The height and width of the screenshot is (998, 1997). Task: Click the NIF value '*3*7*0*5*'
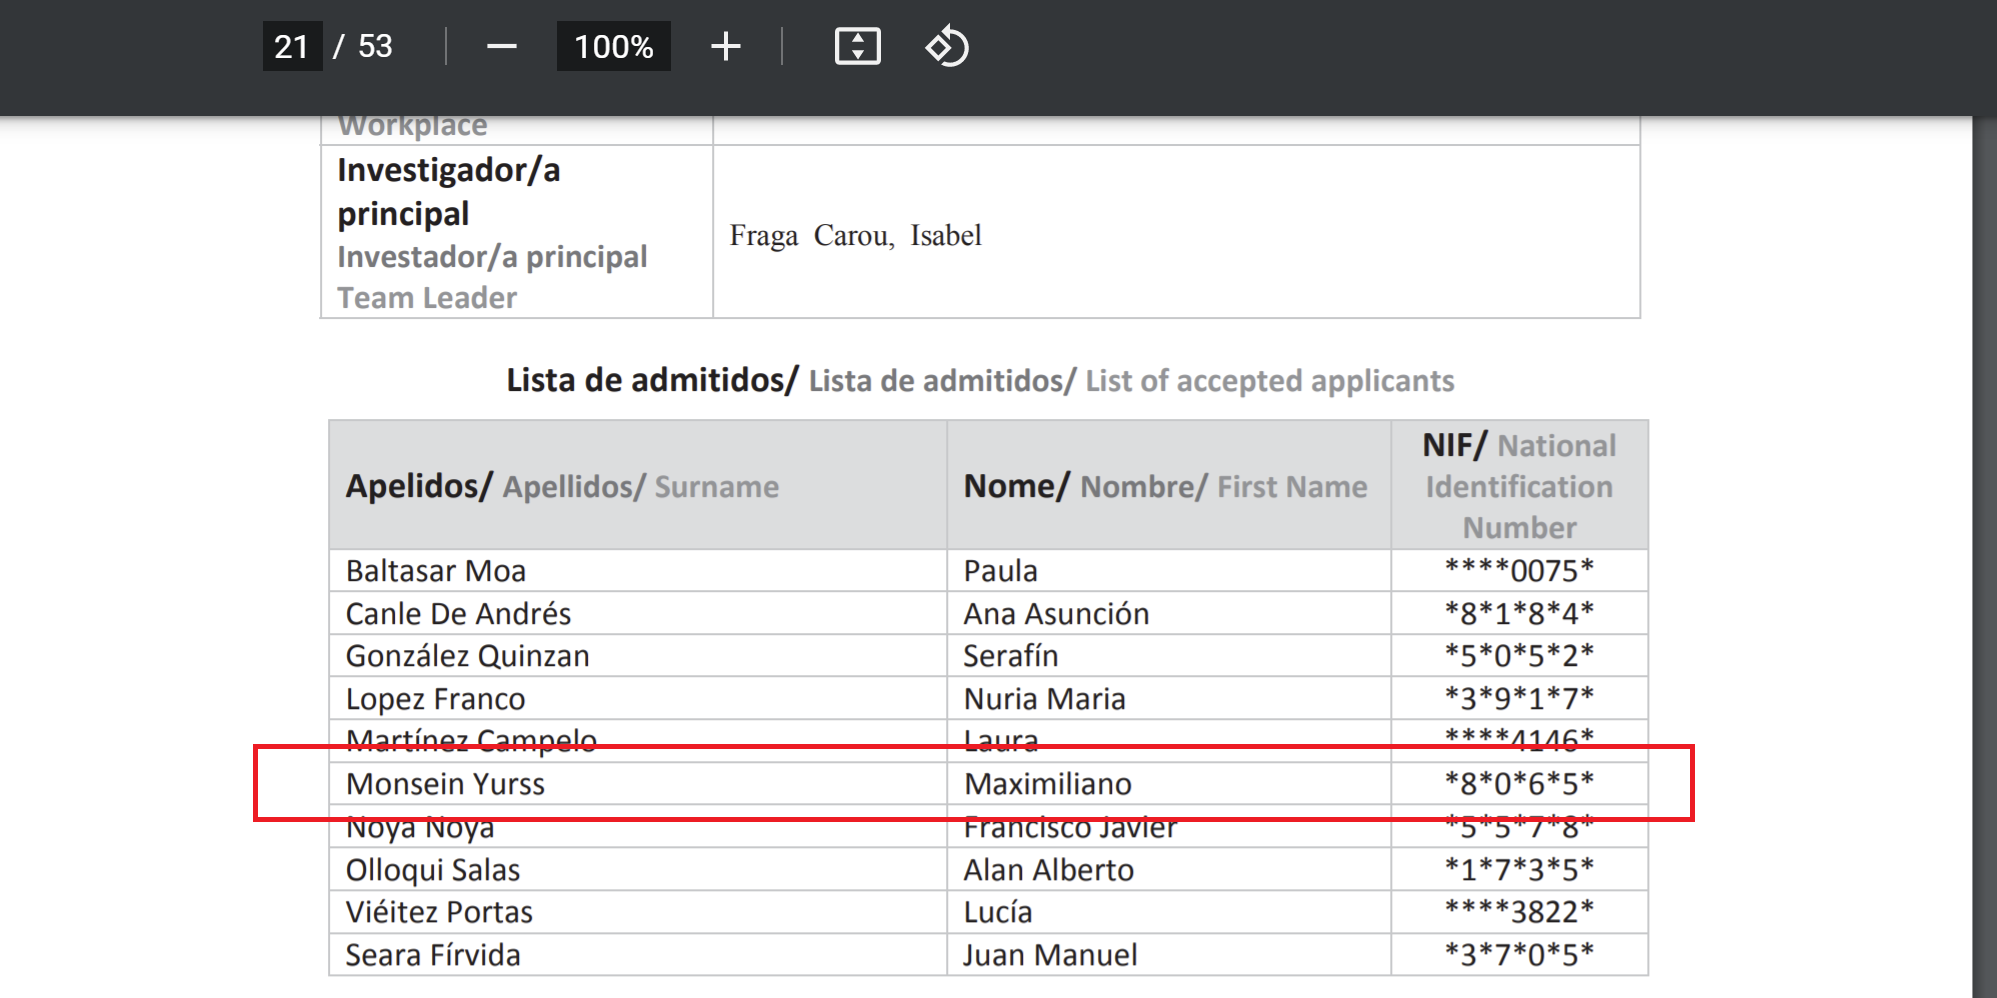[x=1519, y=954]
